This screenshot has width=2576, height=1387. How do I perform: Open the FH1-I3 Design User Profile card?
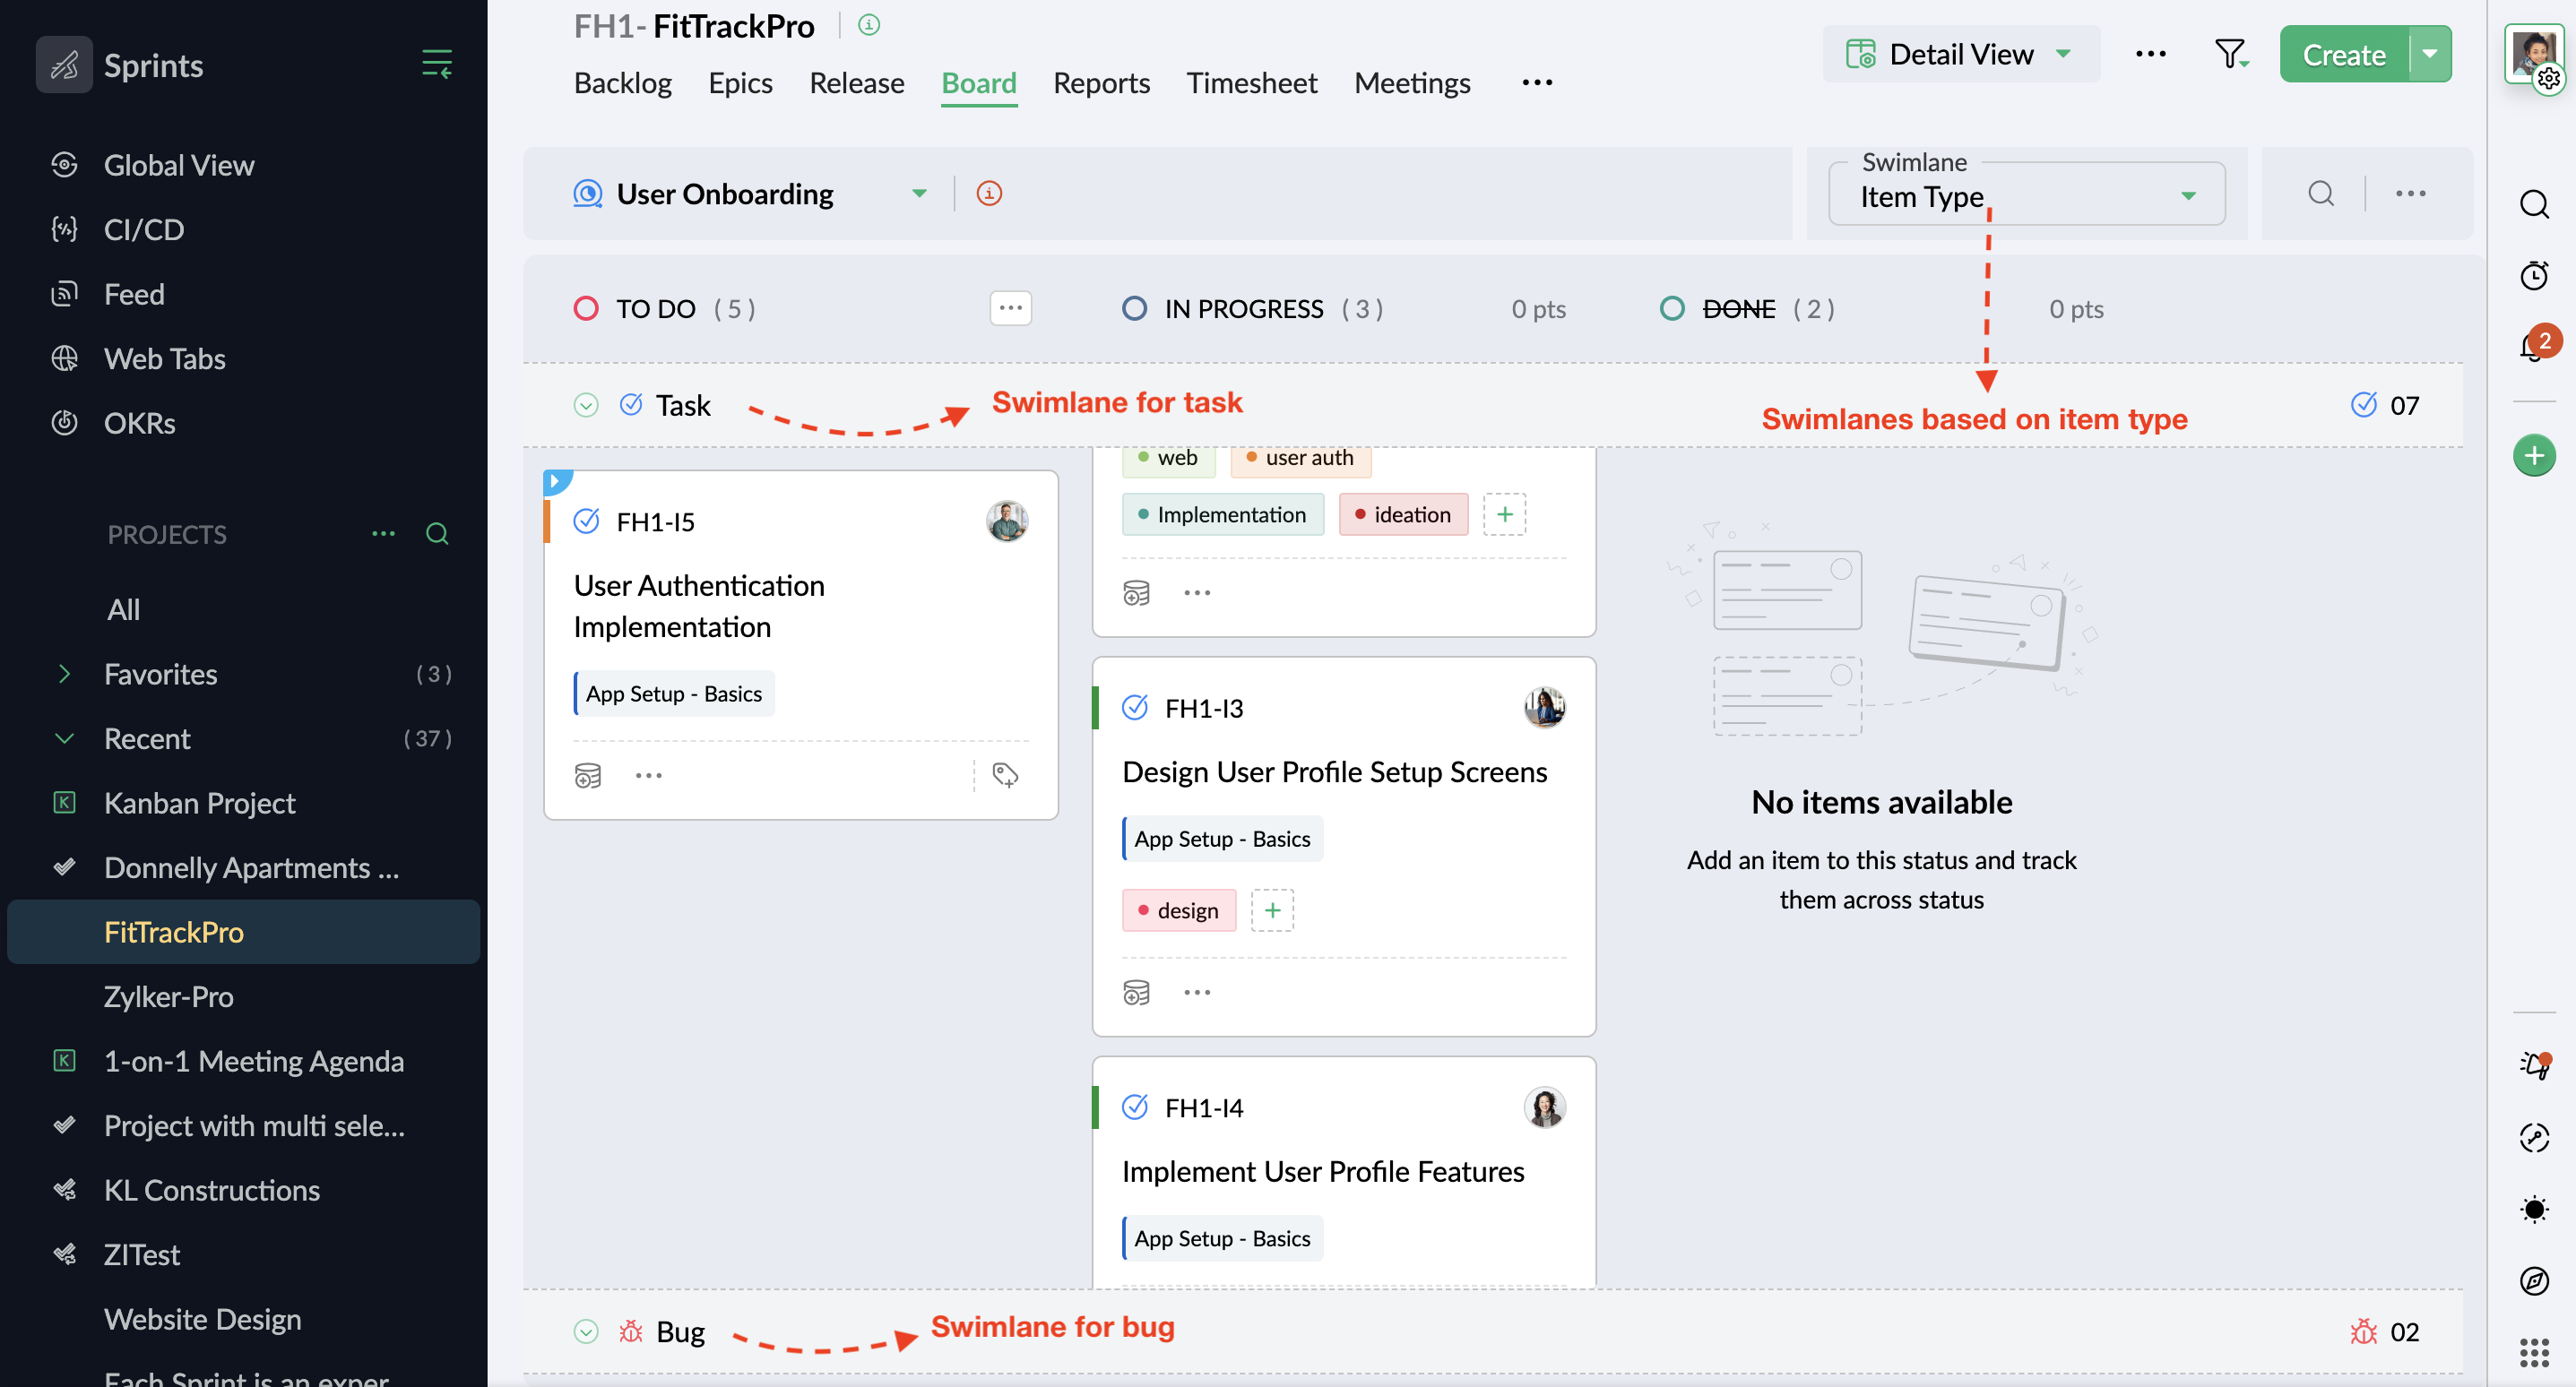coord(1333,771)
